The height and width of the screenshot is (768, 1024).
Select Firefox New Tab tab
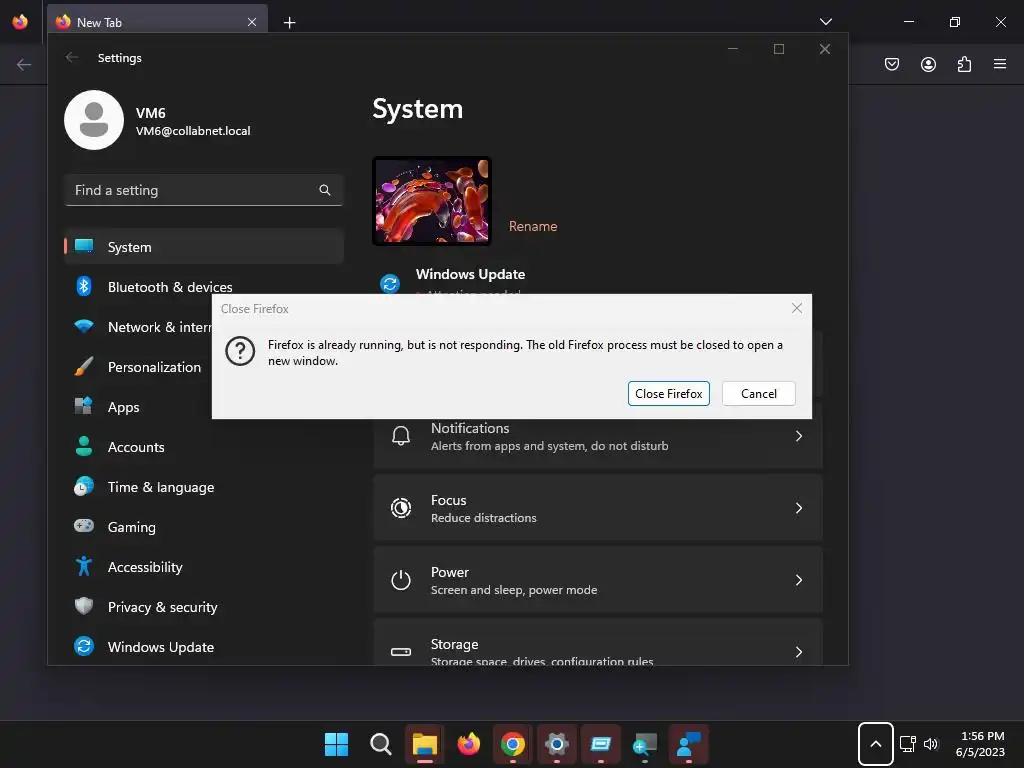(157, 22)
